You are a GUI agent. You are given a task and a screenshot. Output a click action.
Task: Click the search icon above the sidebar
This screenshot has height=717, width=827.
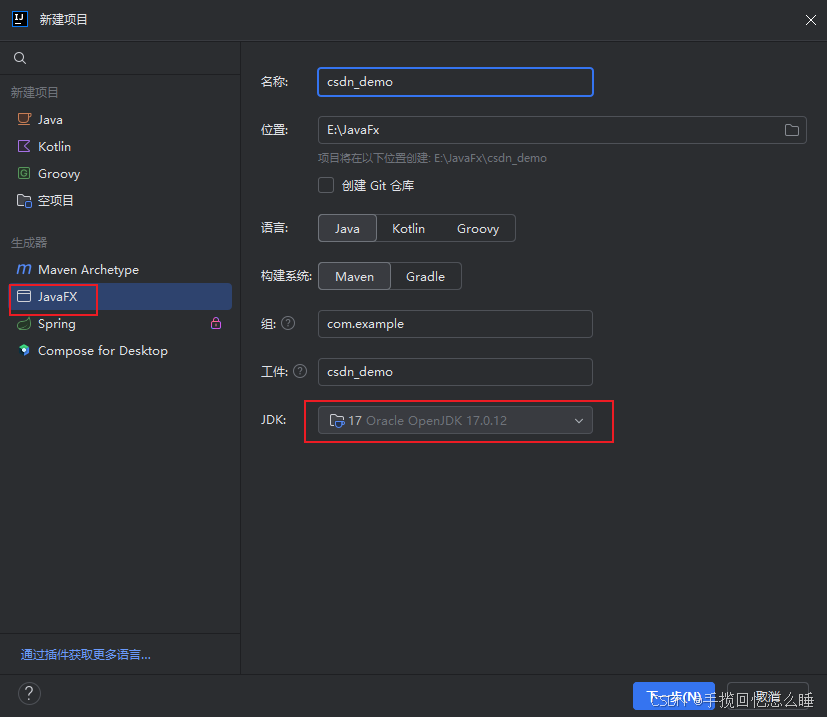19,58
